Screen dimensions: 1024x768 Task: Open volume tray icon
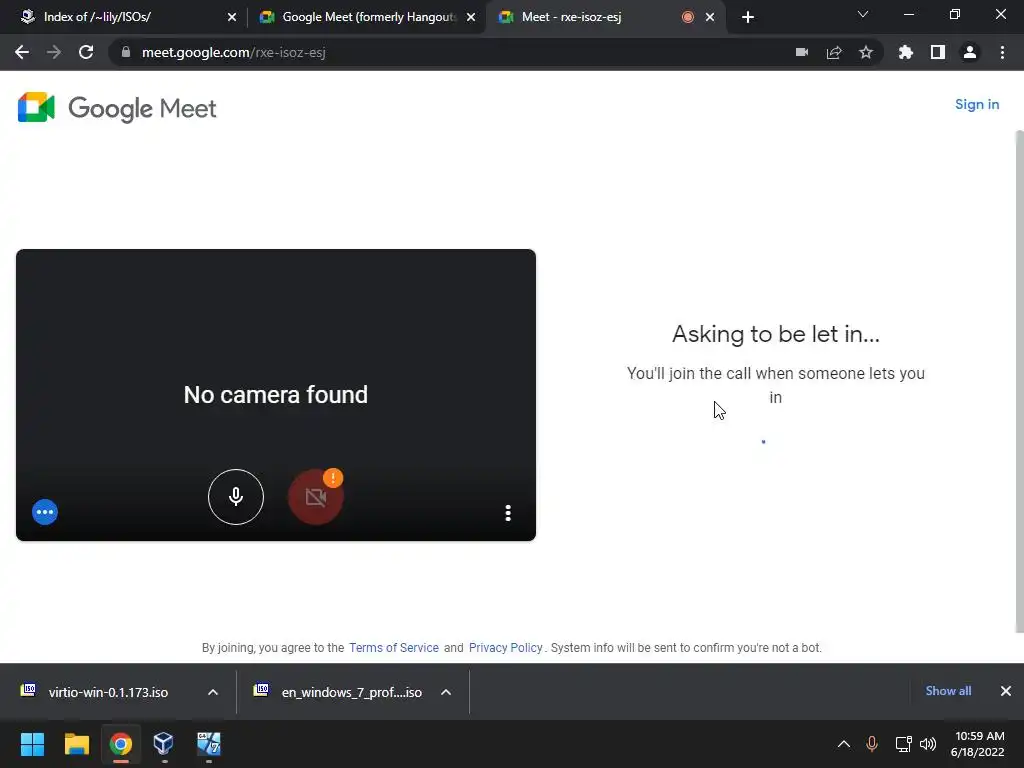(928, 744)
